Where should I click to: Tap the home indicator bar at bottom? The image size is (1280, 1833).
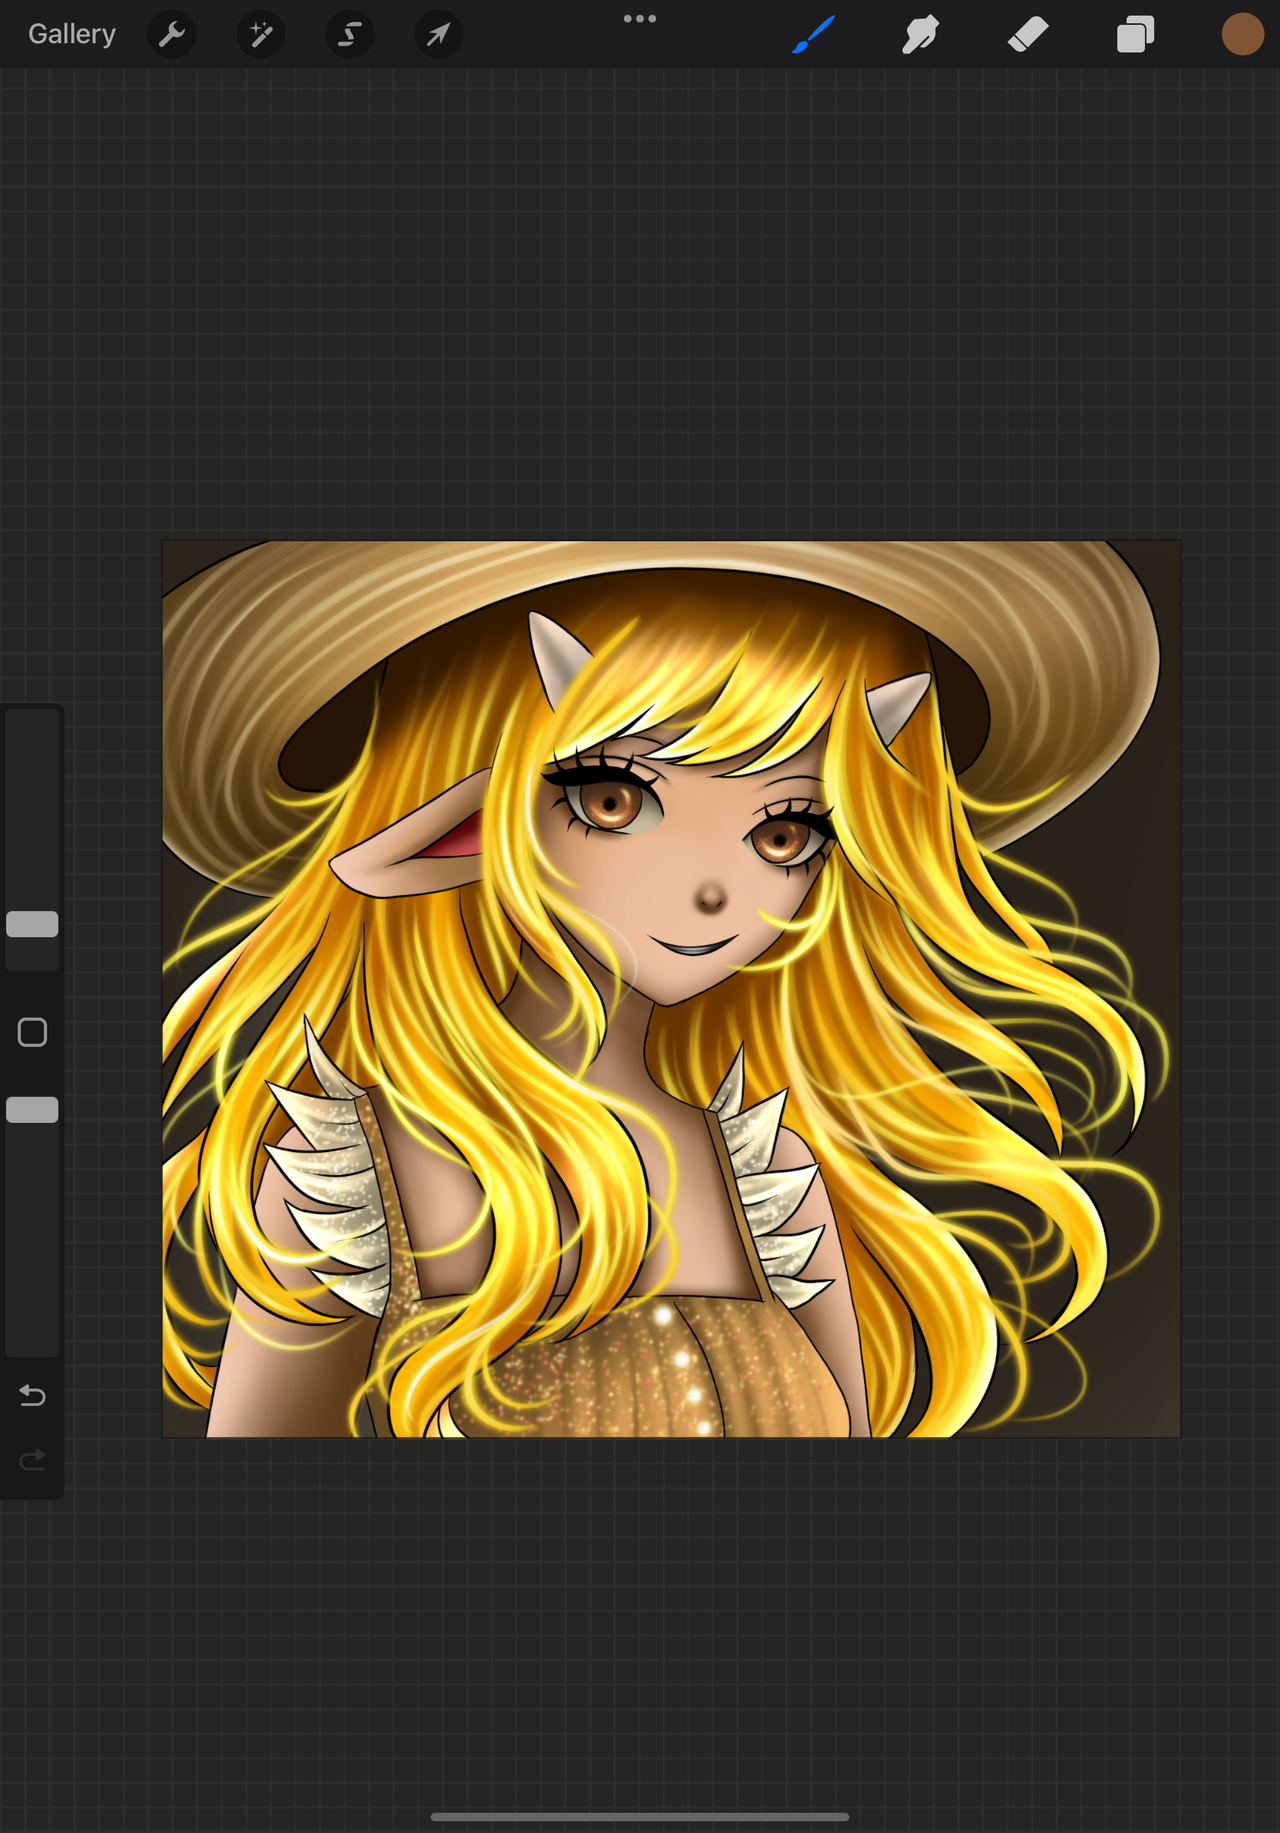(640, 1817)
